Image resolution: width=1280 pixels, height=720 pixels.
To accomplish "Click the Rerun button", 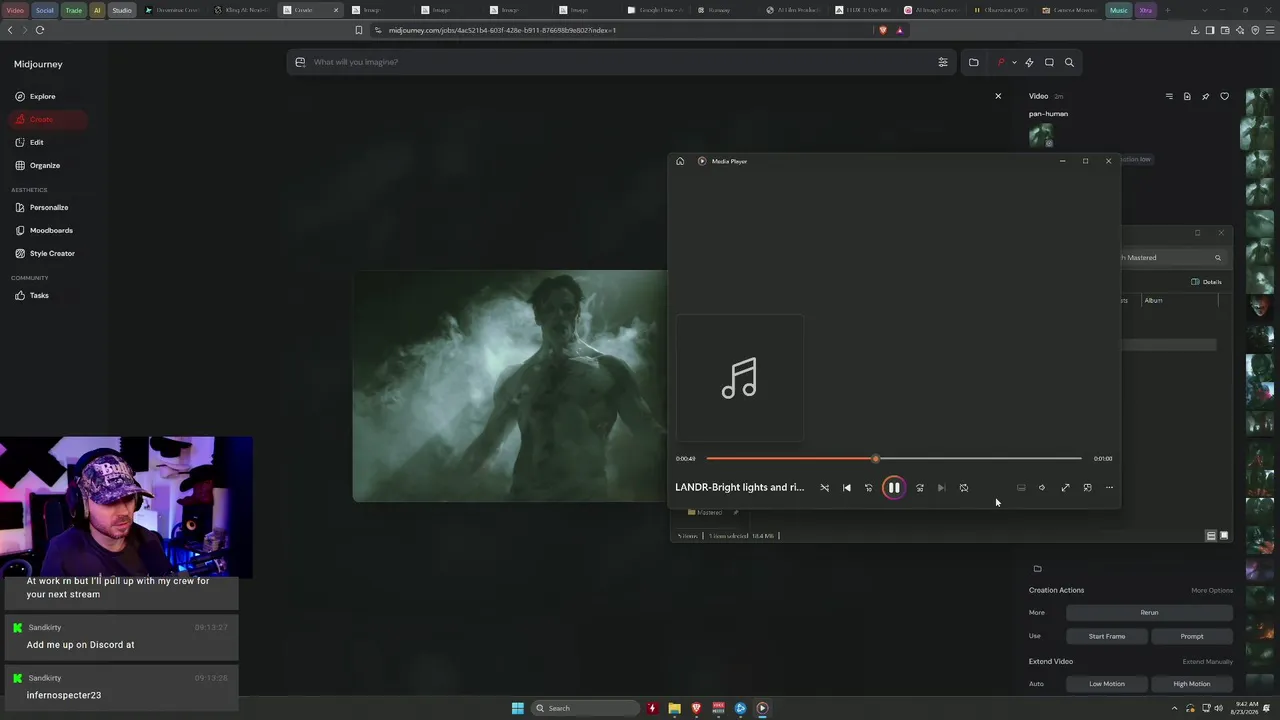I will click(1150, 613).
